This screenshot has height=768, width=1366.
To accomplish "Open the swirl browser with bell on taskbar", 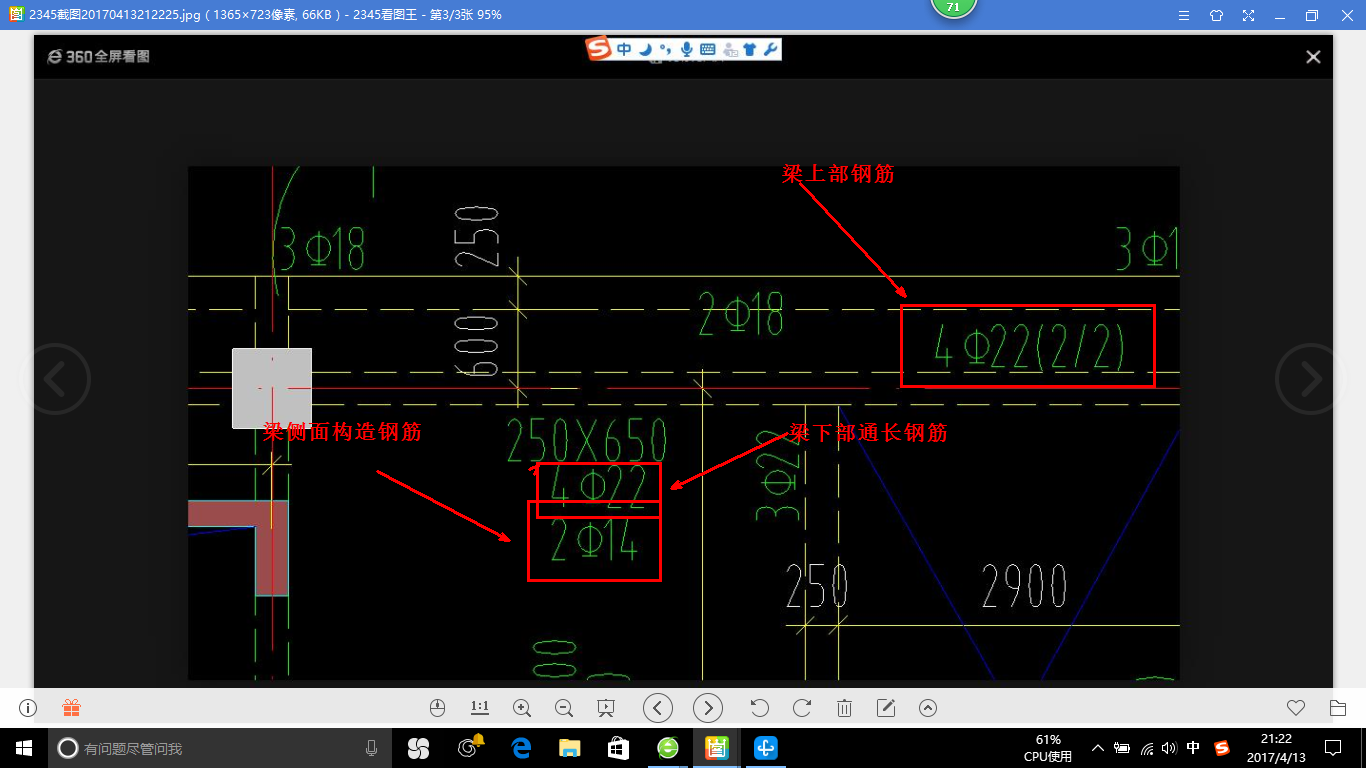I will 469,748.
